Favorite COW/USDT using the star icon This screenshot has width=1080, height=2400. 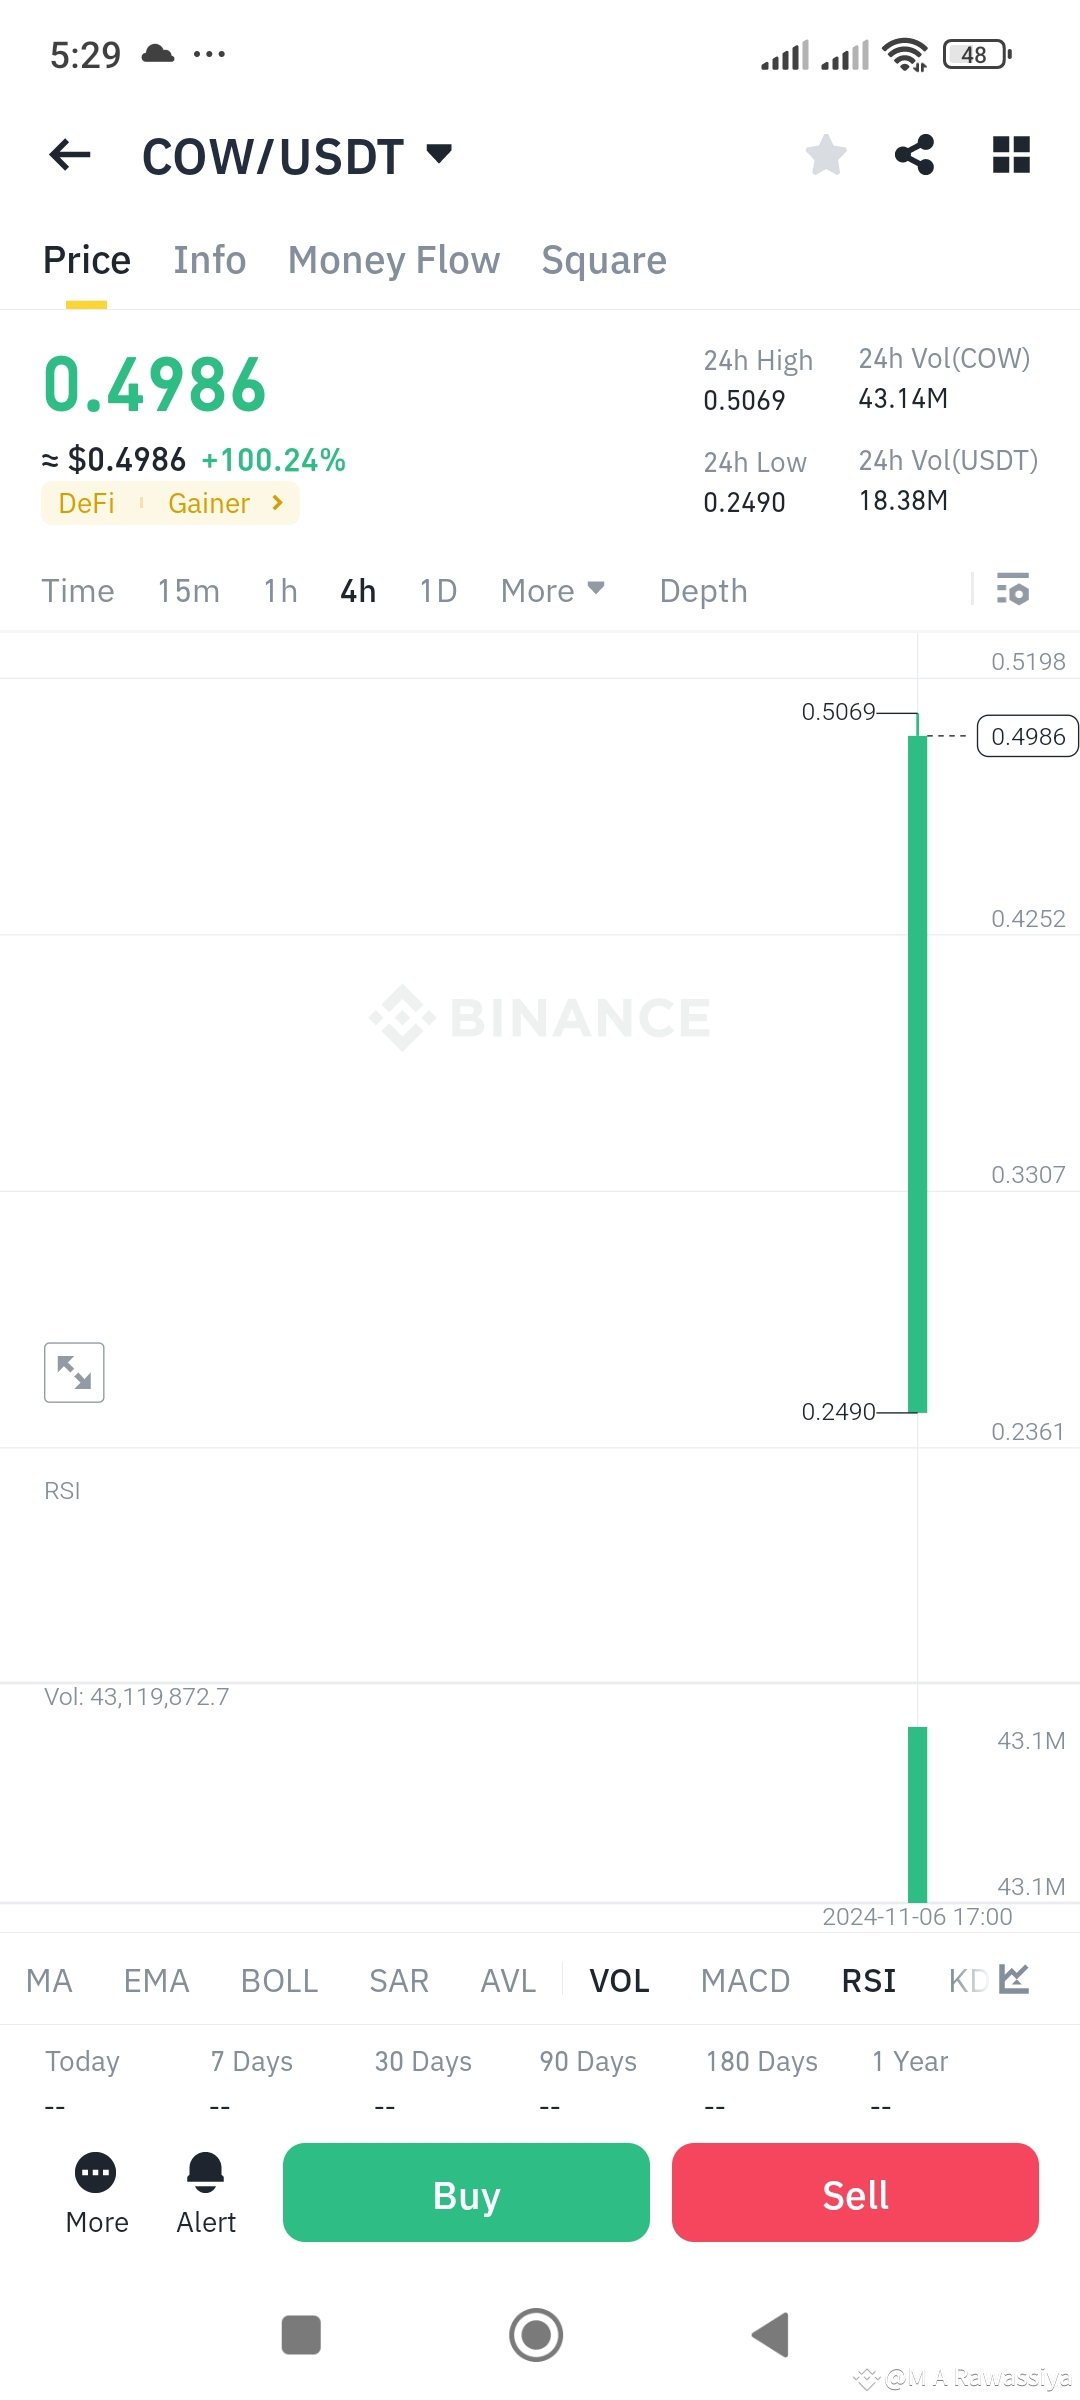point(825,154)
